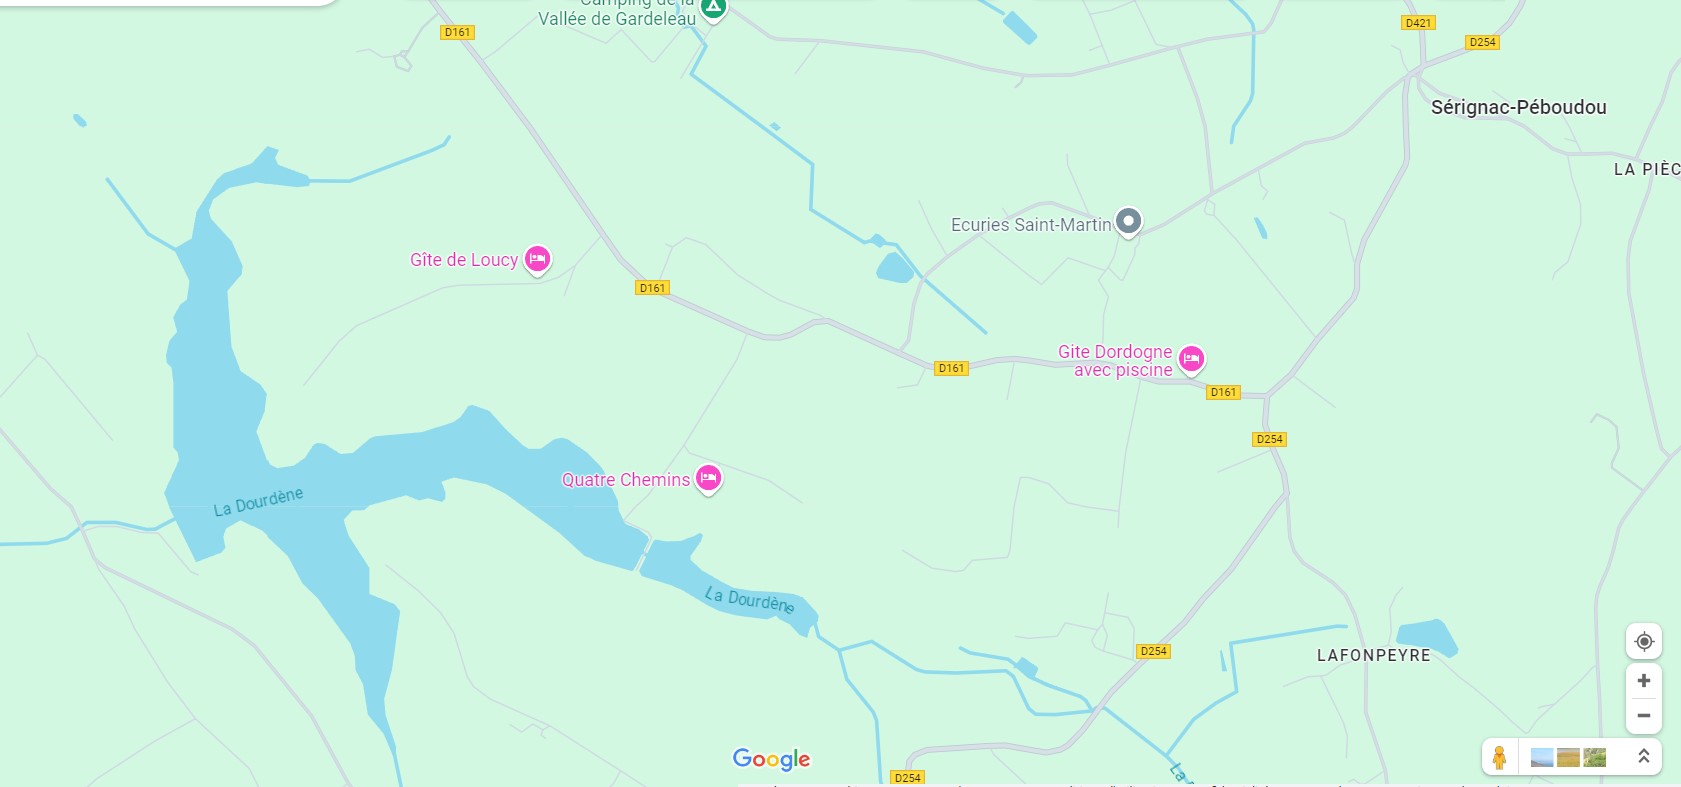Click the Sérignac-Péboudou town label
1681x787 pixels.
[1518, 107]
